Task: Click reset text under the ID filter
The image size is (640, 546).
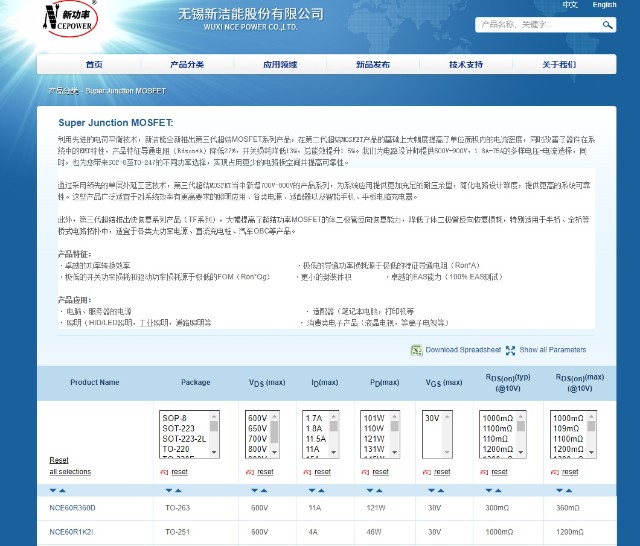Action: 322,472
